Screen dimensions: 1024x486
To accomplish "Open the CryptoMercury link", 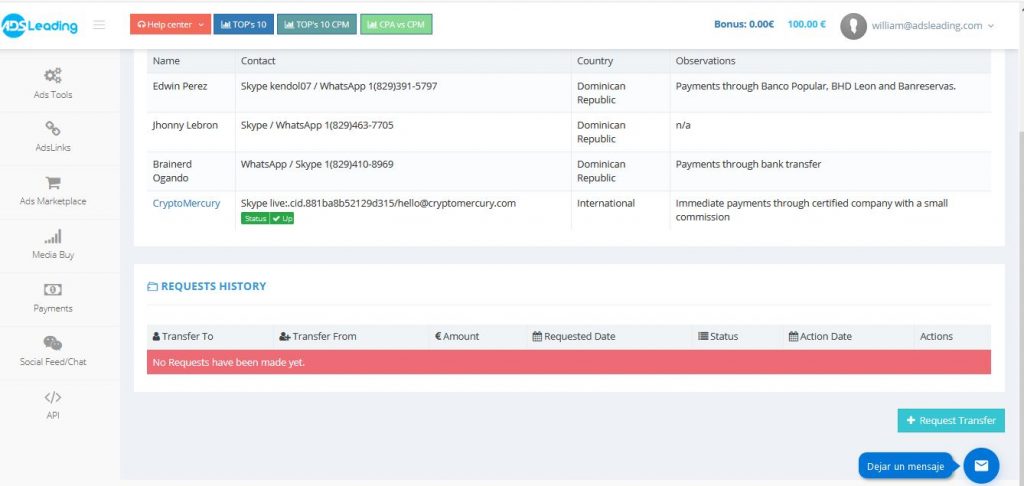I will (186, 203).
